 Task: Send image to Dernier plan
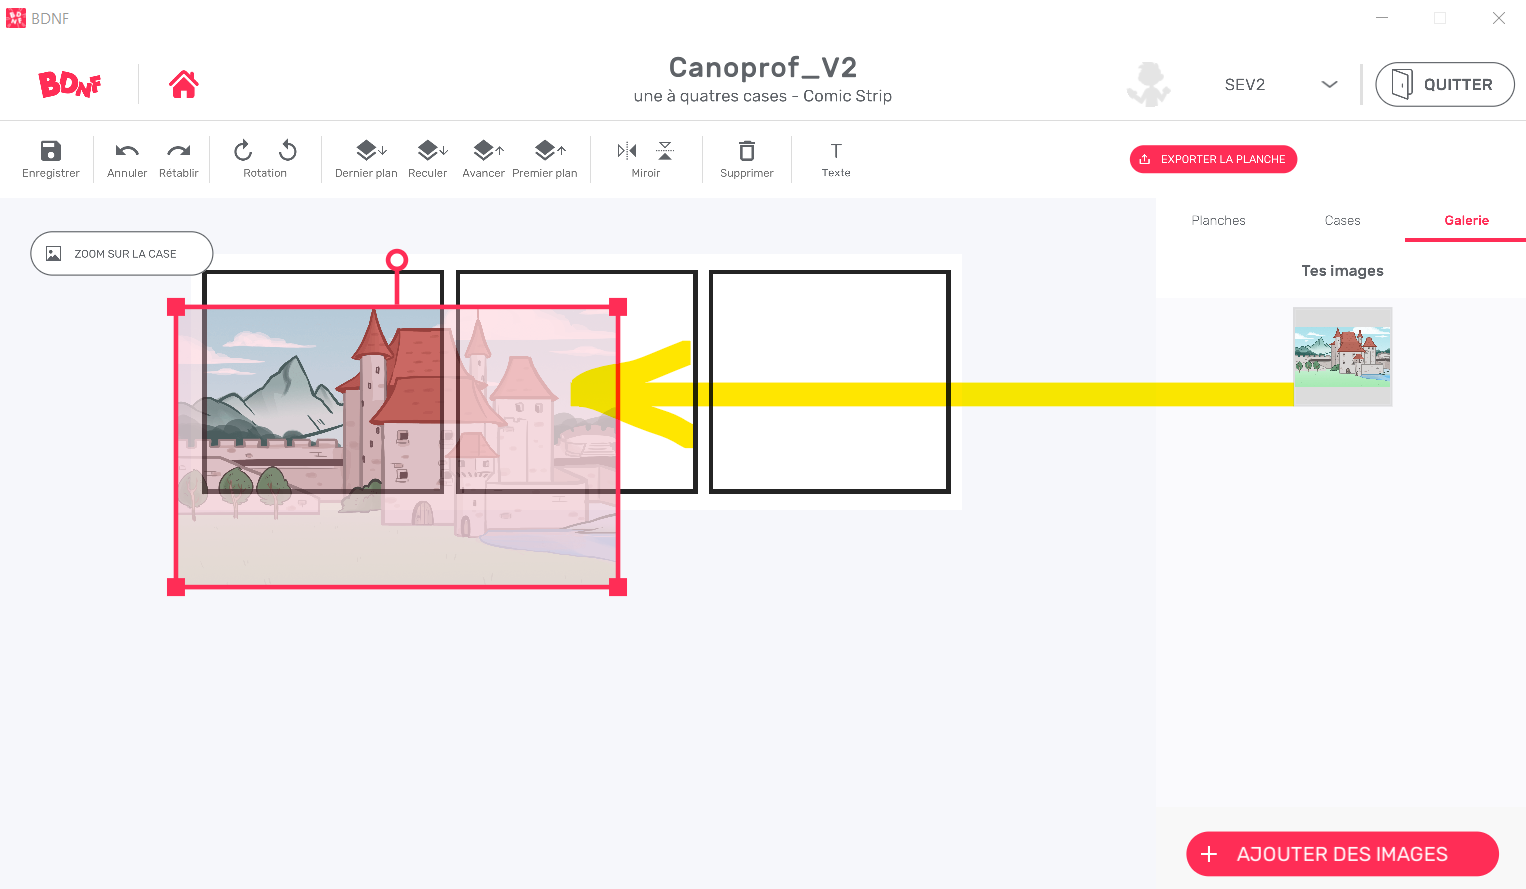(371, 151)
